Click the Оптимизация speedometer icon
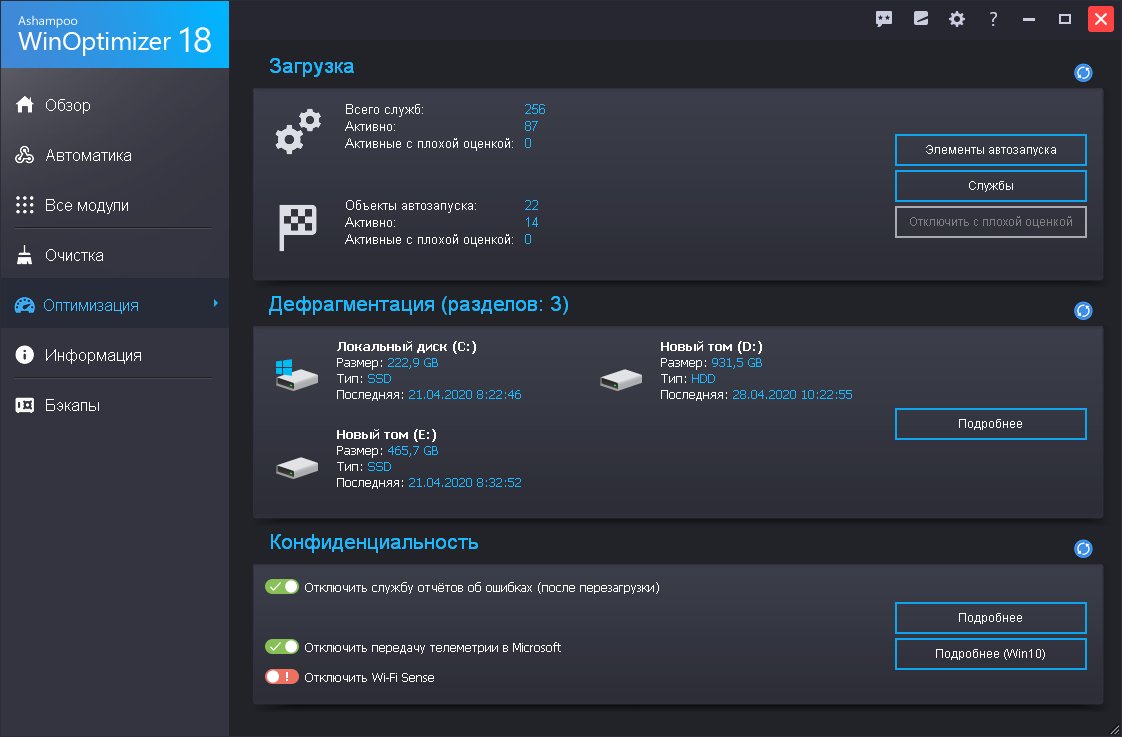Viewport: 1122px width, 737px height. point(25,306)
